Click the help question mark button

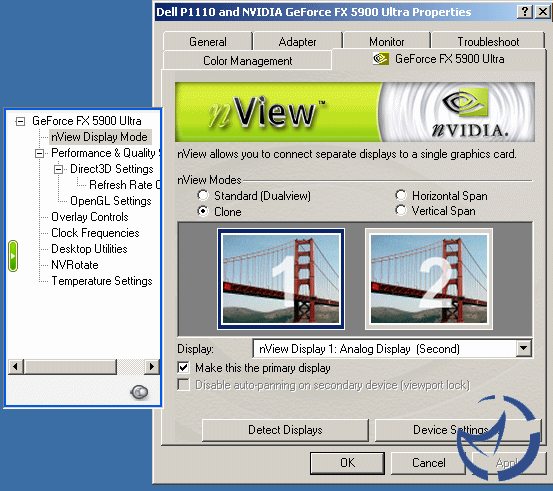tap(524, 12)
